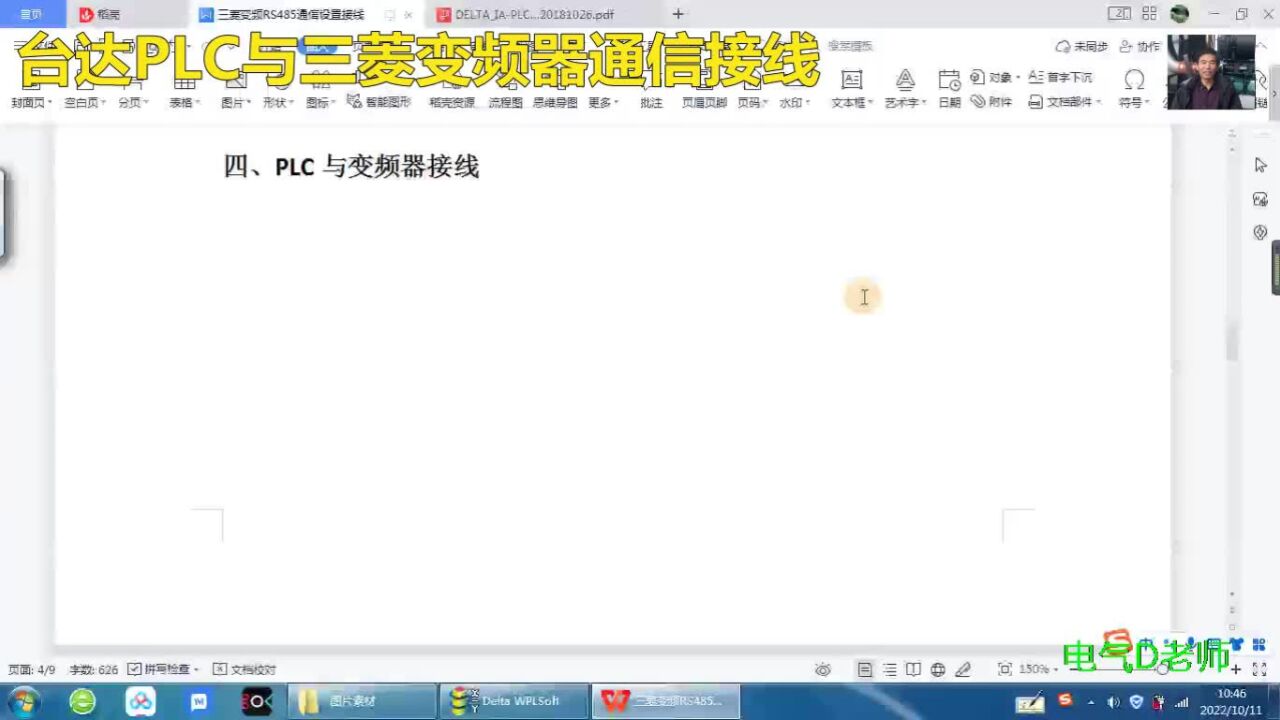Click the heading 四、PLC 与变频器接线
This screenshot has height=720, width=1280.
coord(351,166)
